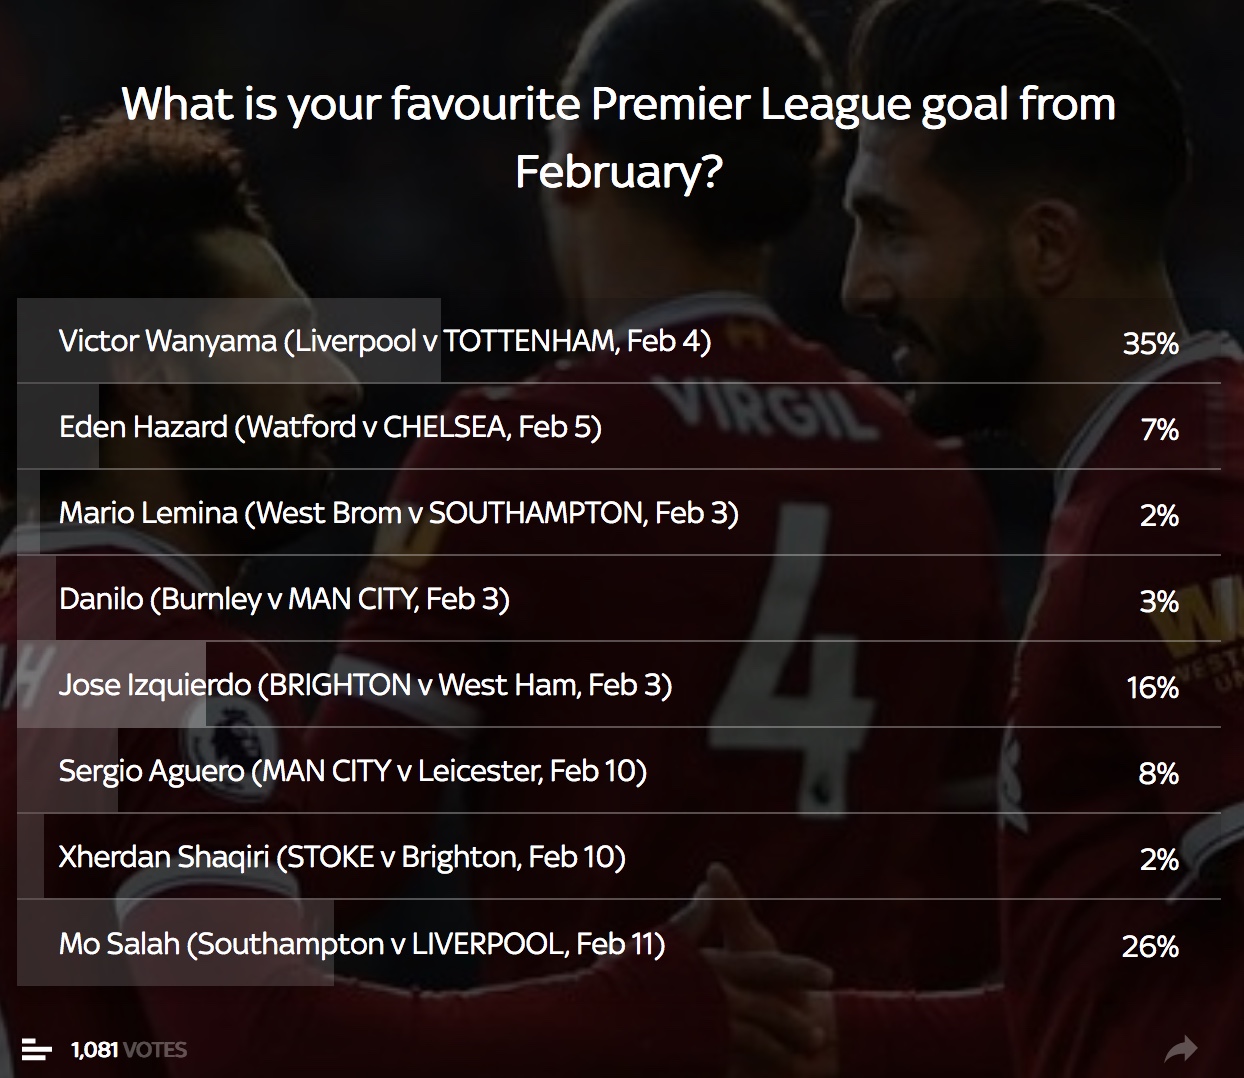
Task: Click the poll question heading
Action: pos(619,137)
